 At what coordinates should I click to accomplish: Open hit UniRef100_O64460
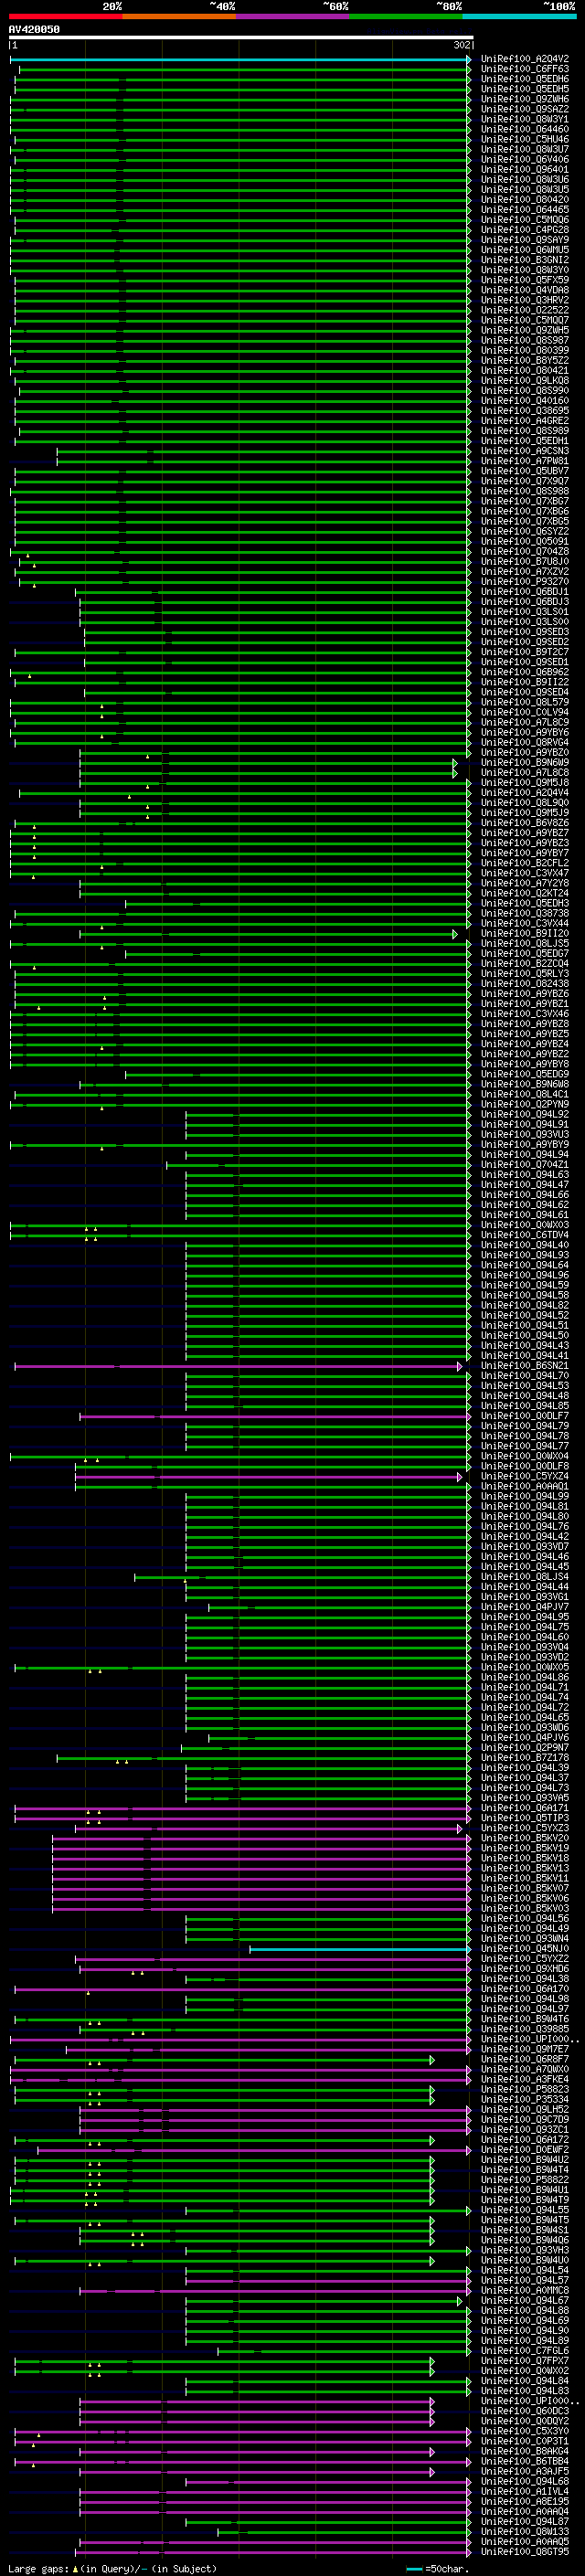[525, 129]
